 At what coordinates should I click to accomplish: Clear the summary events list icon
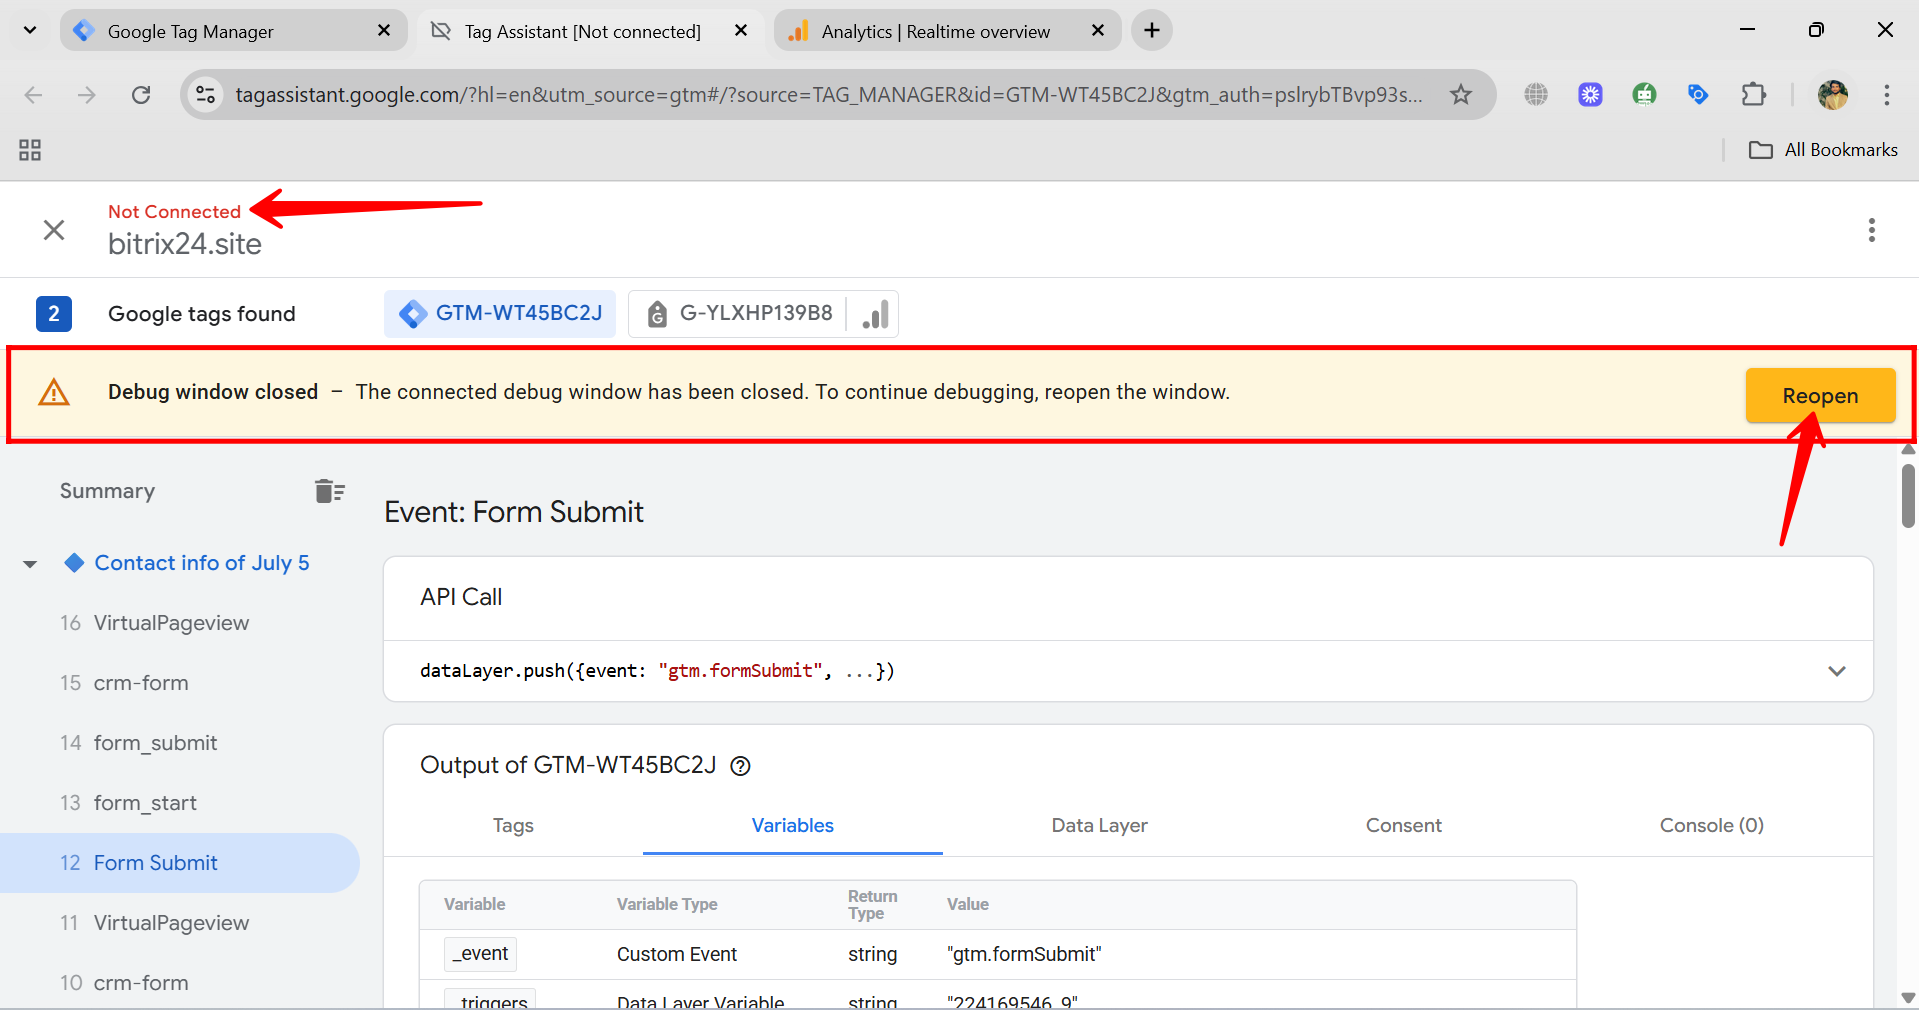(x=329, y=491)
